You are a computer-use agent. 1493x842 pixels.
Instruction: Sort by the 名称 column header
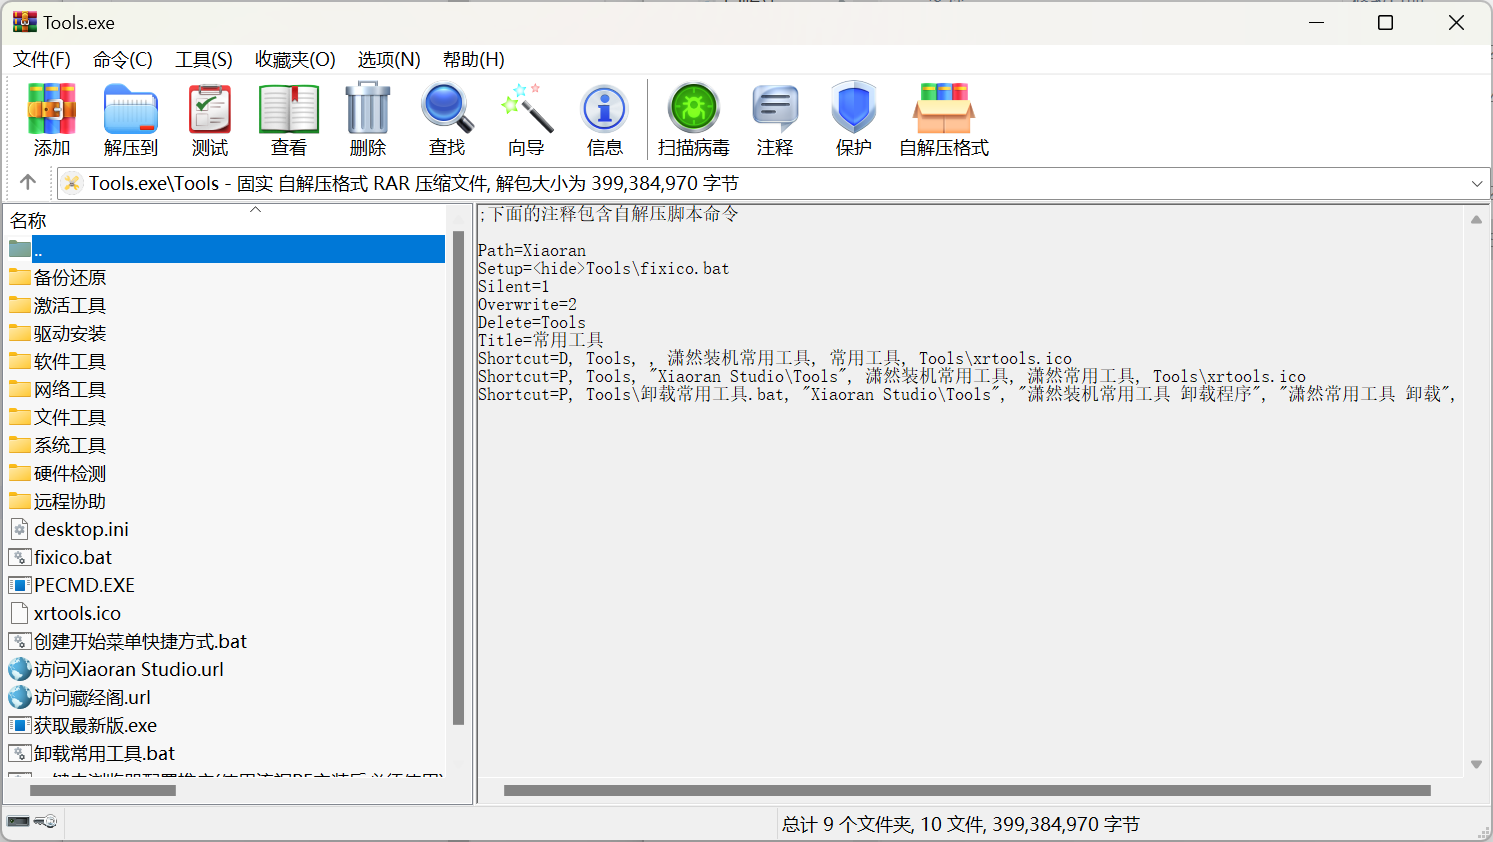29,221
